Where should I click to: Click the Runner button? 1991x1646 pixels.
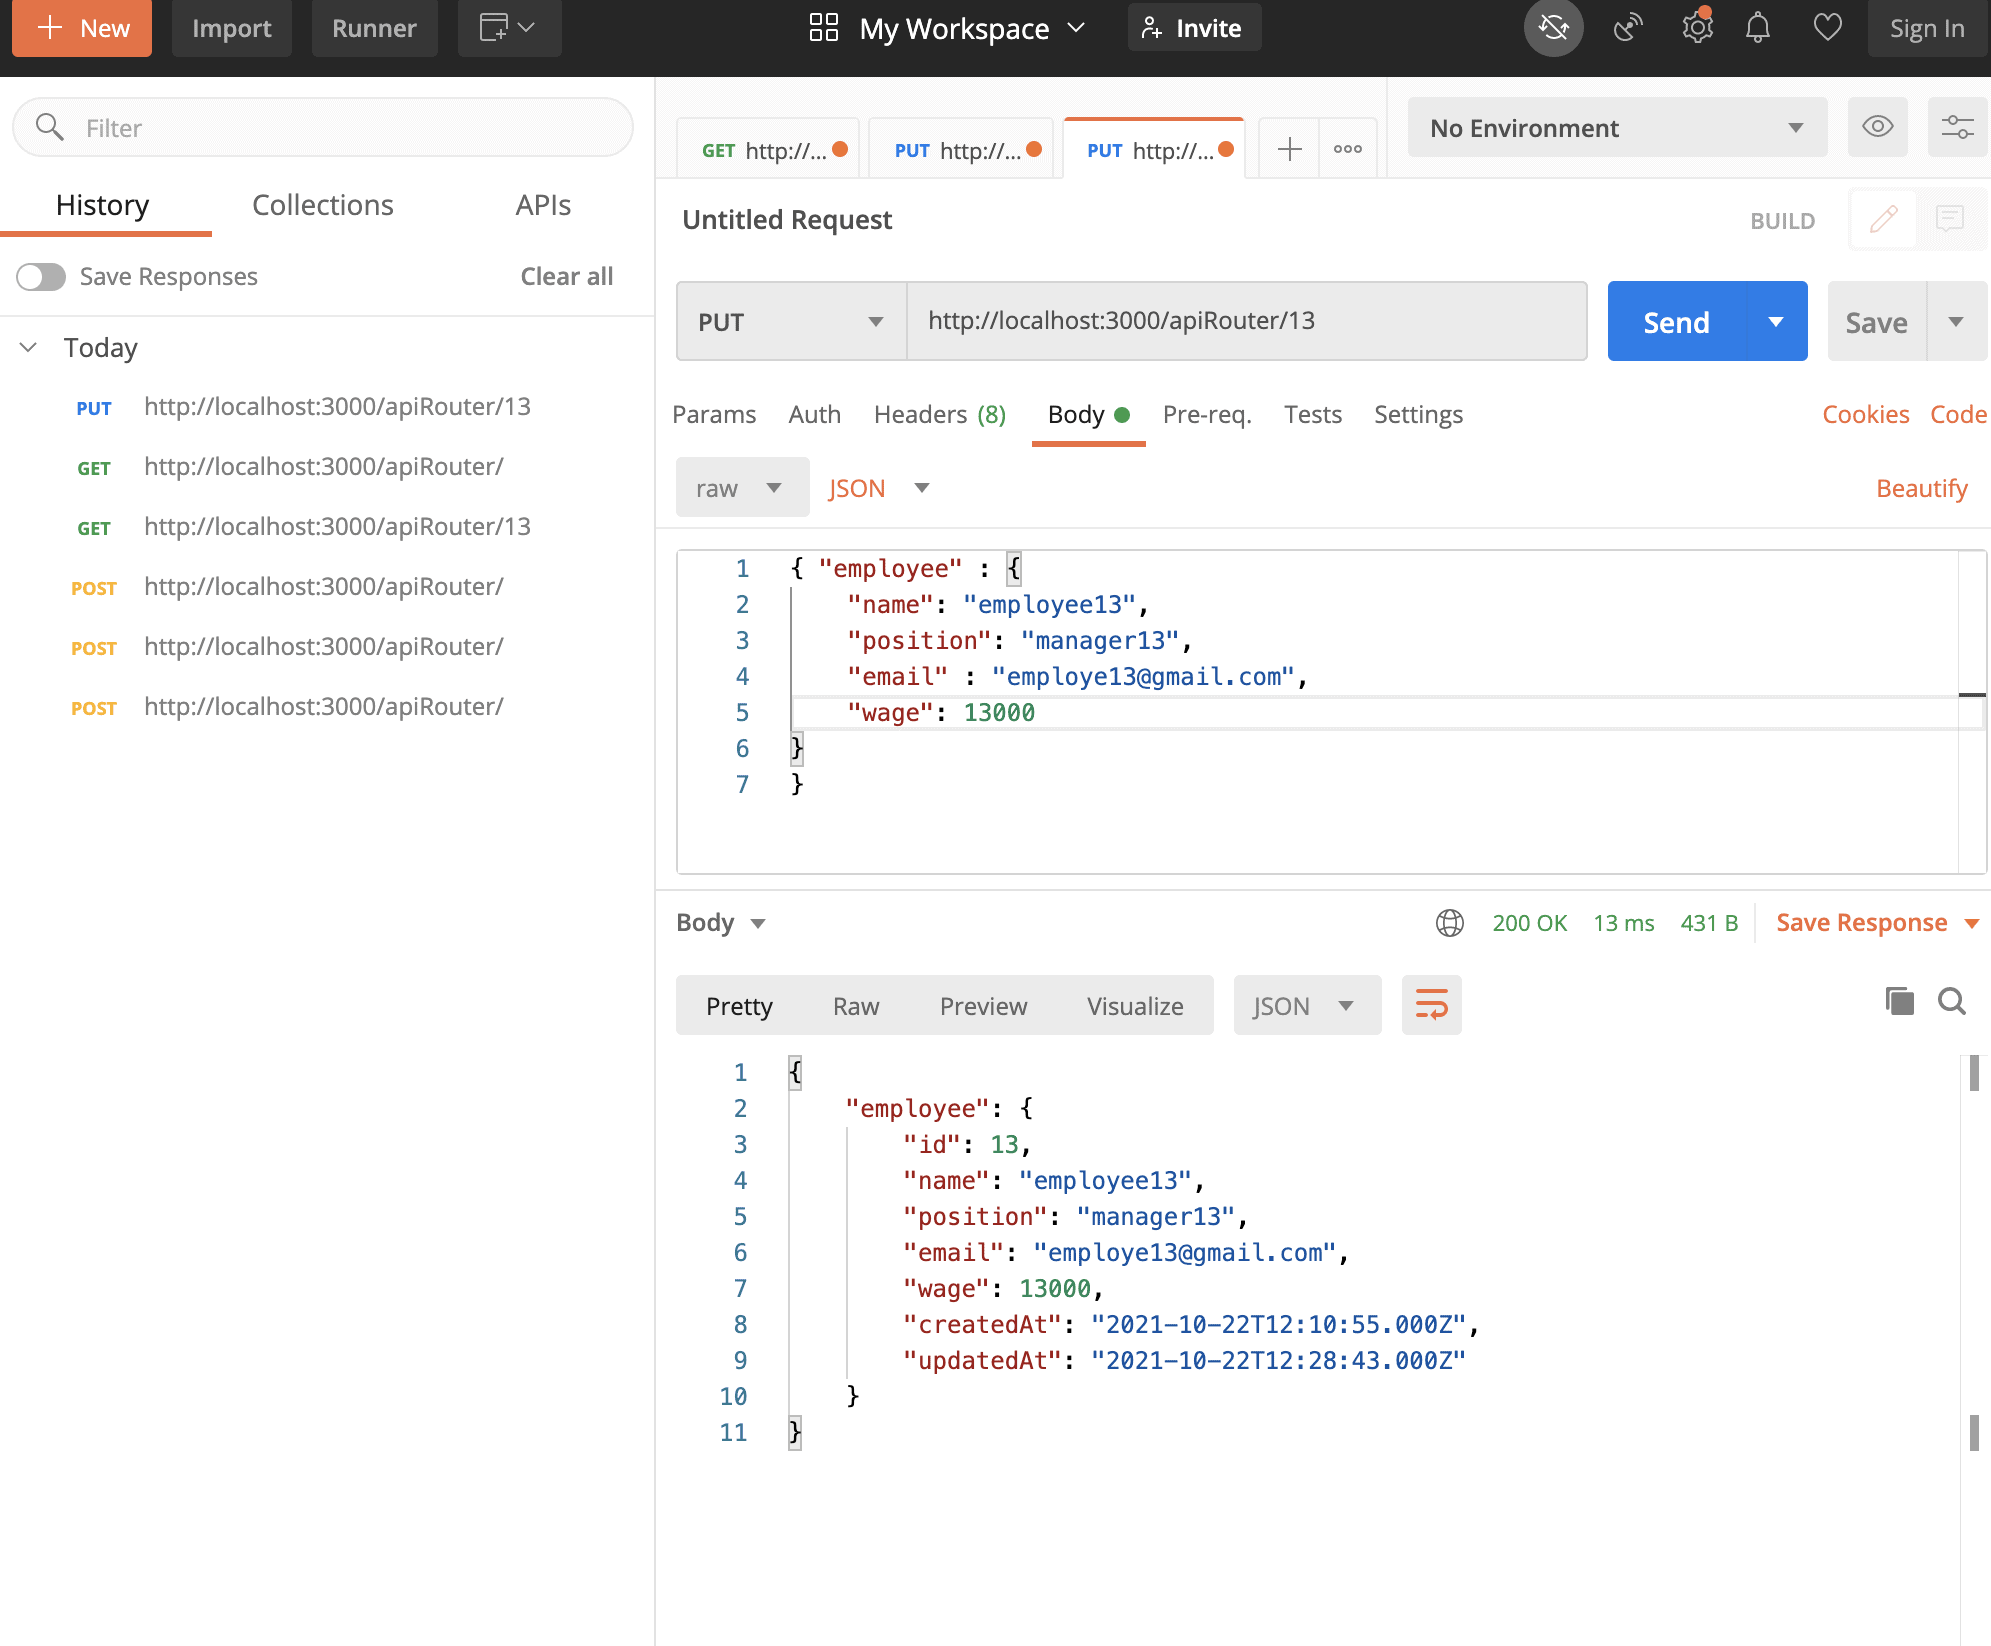click(x=374, y=28)
